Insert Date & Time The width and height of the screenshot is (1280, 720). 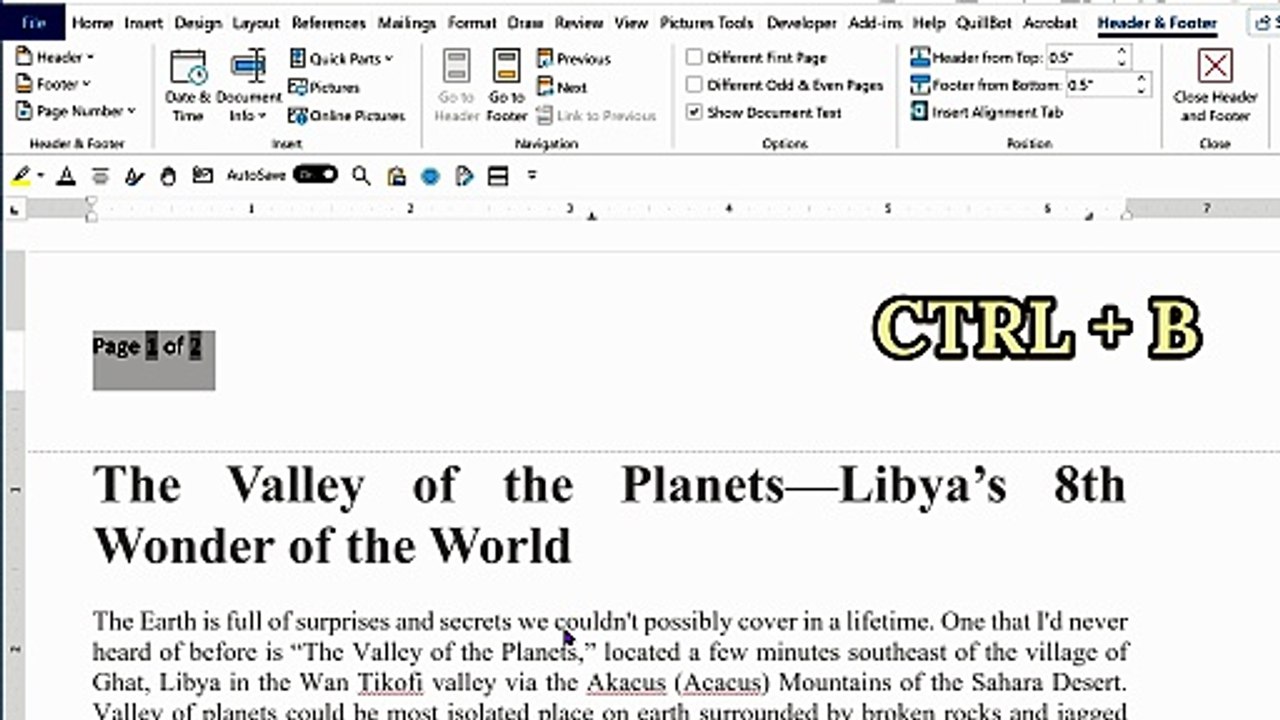click(187, 87)
